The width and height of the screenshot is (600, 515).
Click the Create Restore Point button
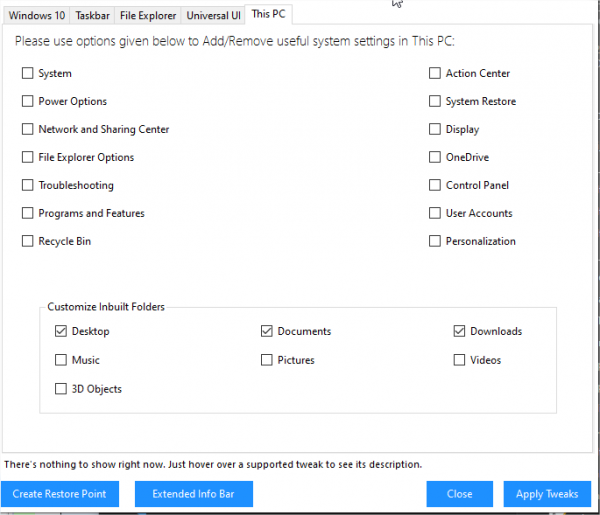tap(60, 494)
